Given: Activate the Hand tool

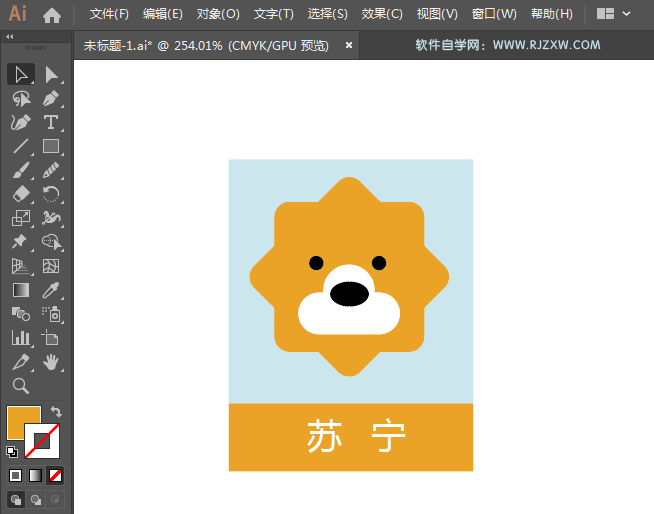Looking at the screenshot, I should click(51, 362).
